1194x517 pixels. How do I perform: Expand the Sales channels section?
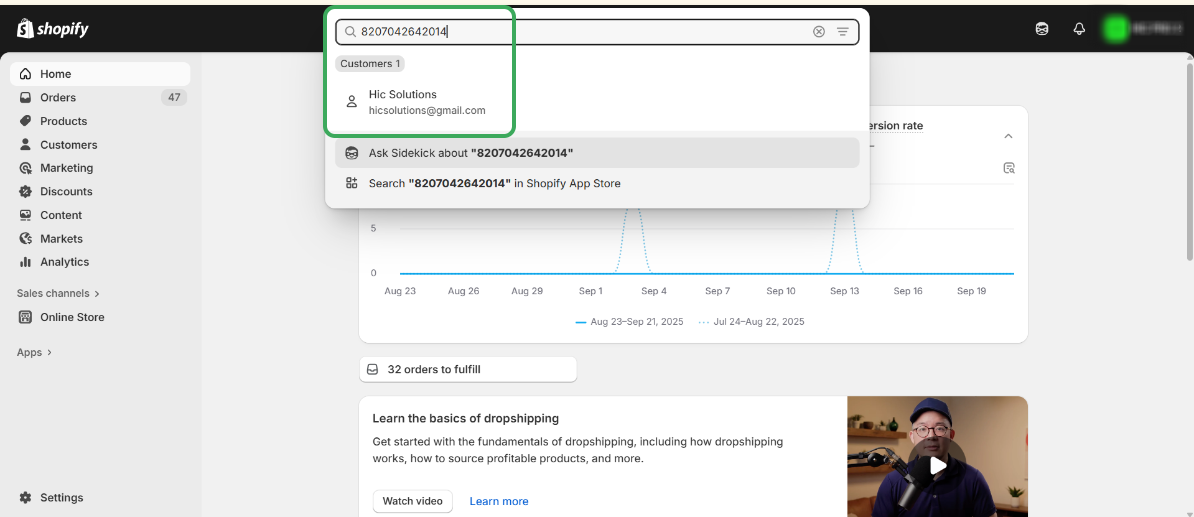59,293
